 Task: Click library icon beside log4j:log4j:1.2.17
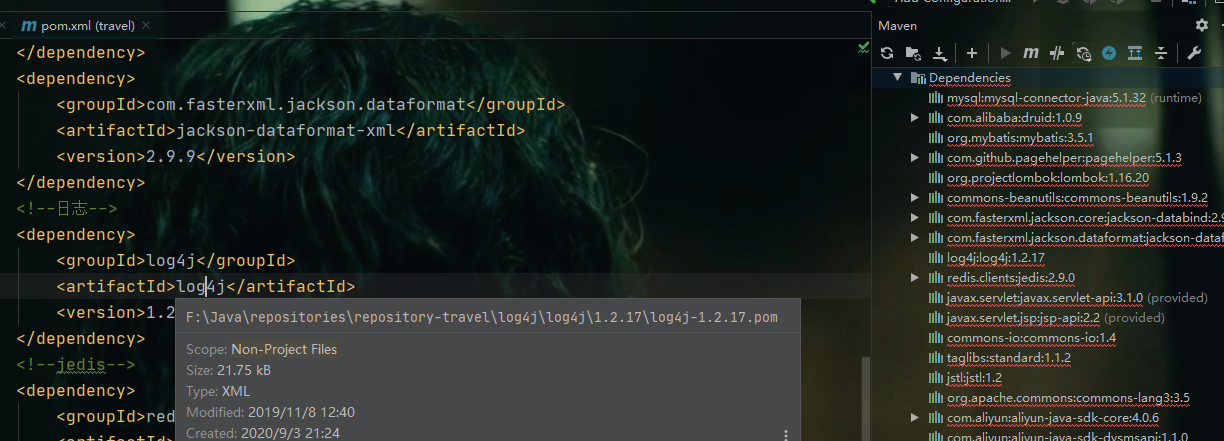(937, 257)
